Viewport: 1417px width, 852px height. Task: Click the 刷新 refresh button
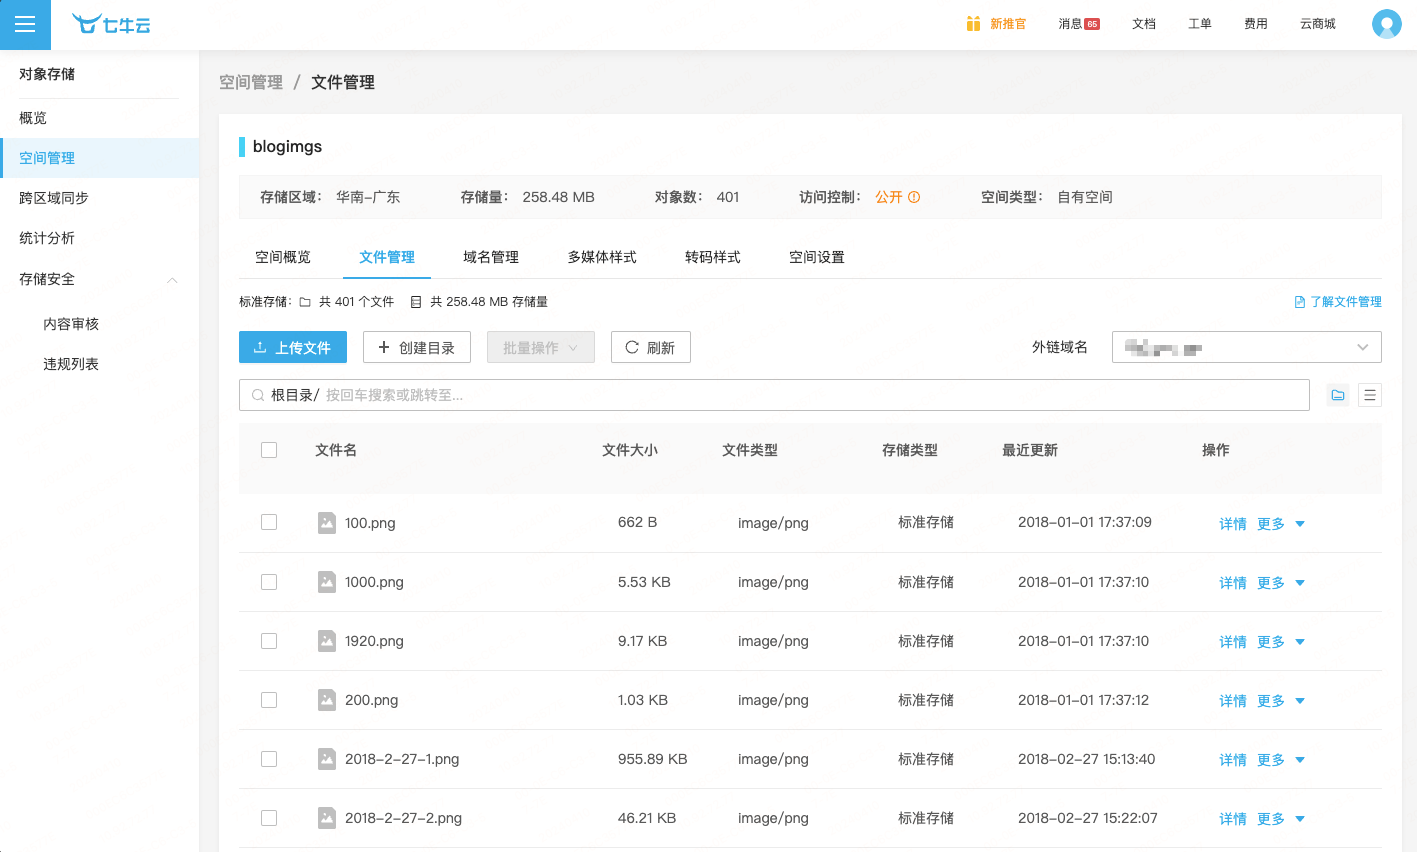651,347
